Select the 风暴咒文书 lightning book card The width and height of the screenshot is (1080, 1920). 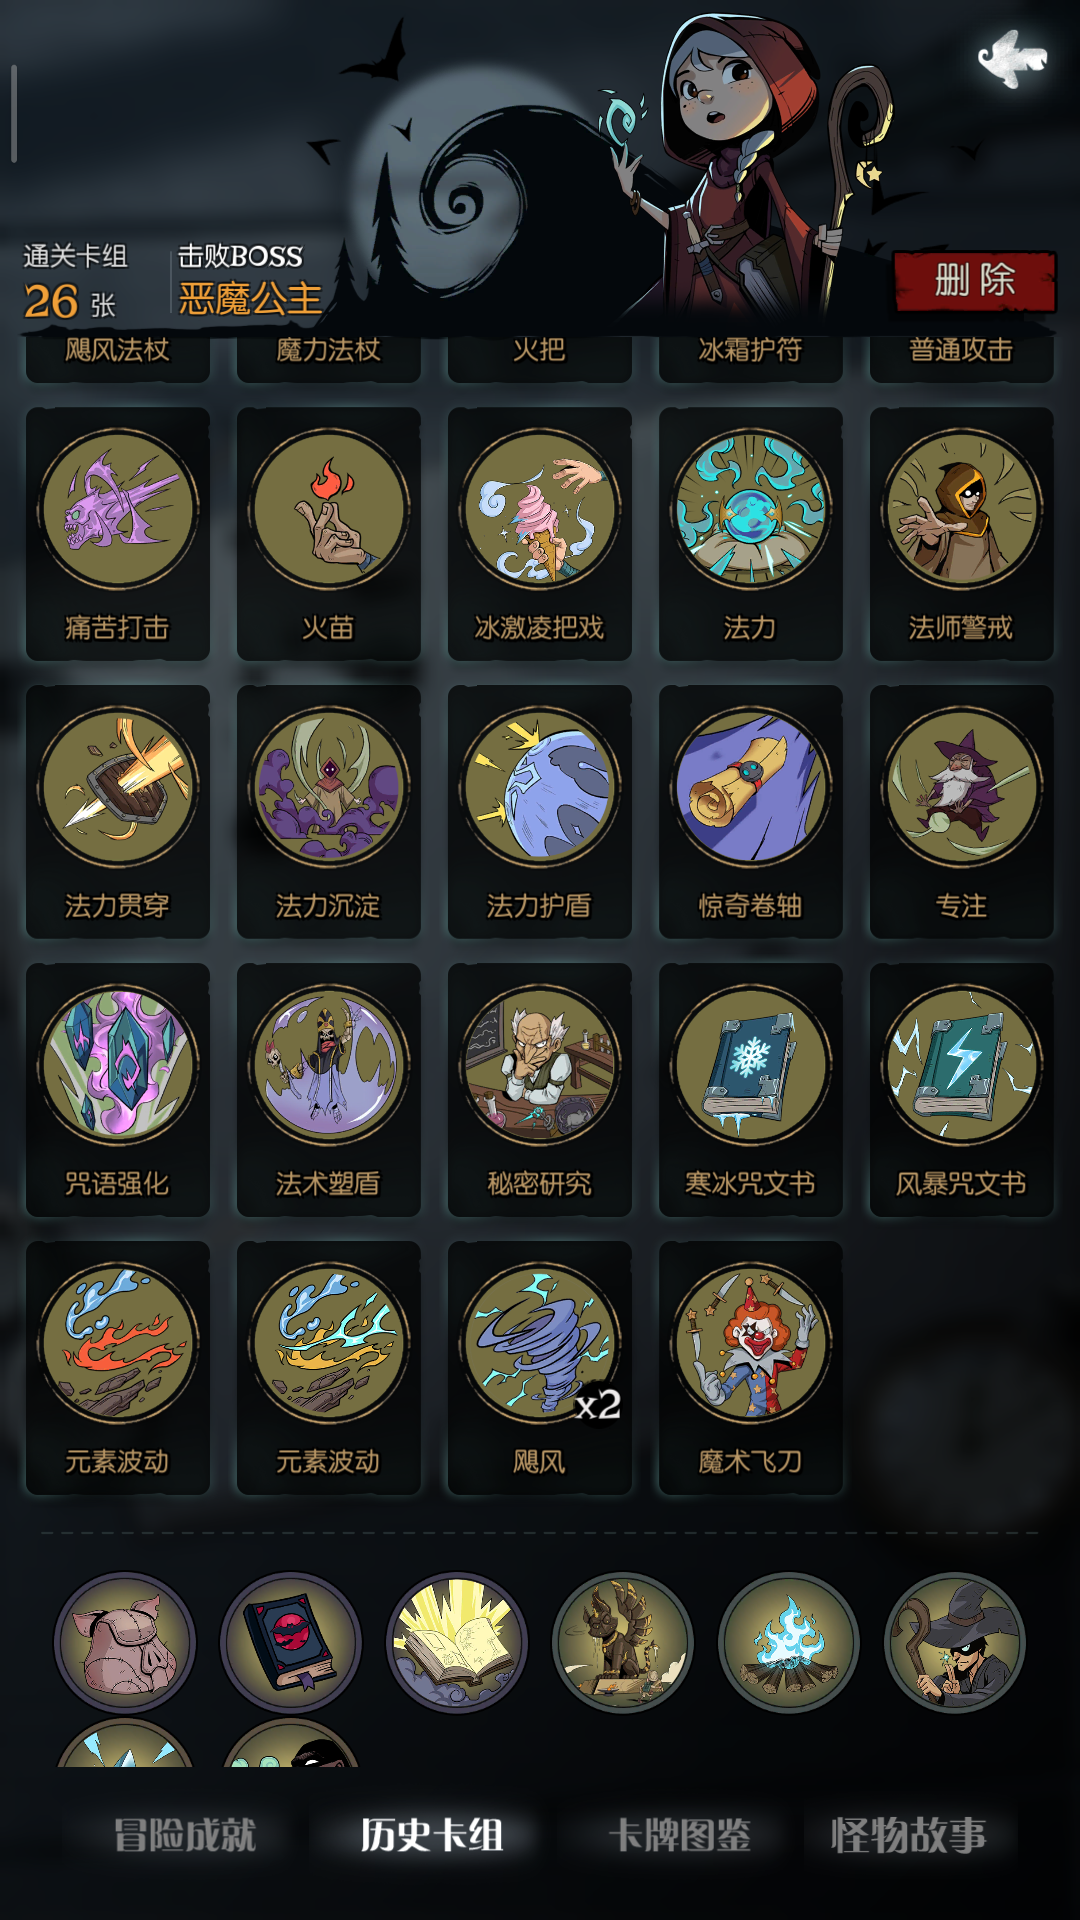962,1089
